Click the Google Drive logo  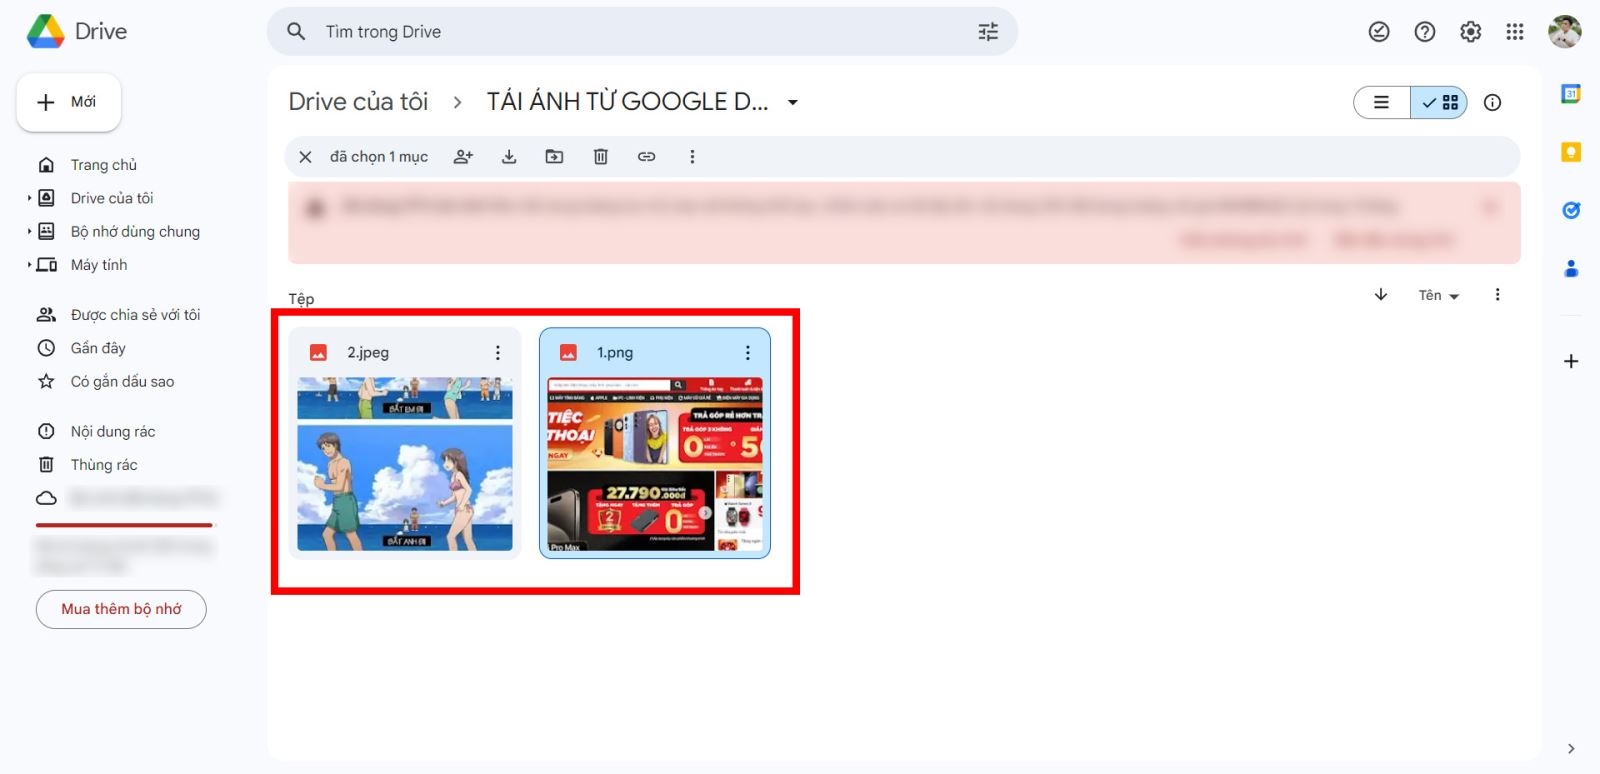point(45,32)
